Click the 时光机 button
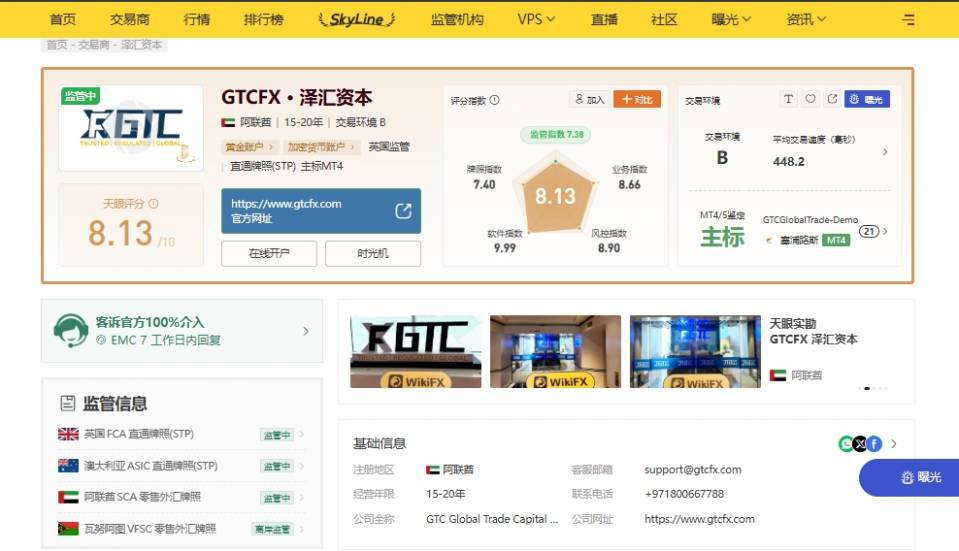Image resolution: width=959 pixels, height=551 pixels. (x=373, y=253)
